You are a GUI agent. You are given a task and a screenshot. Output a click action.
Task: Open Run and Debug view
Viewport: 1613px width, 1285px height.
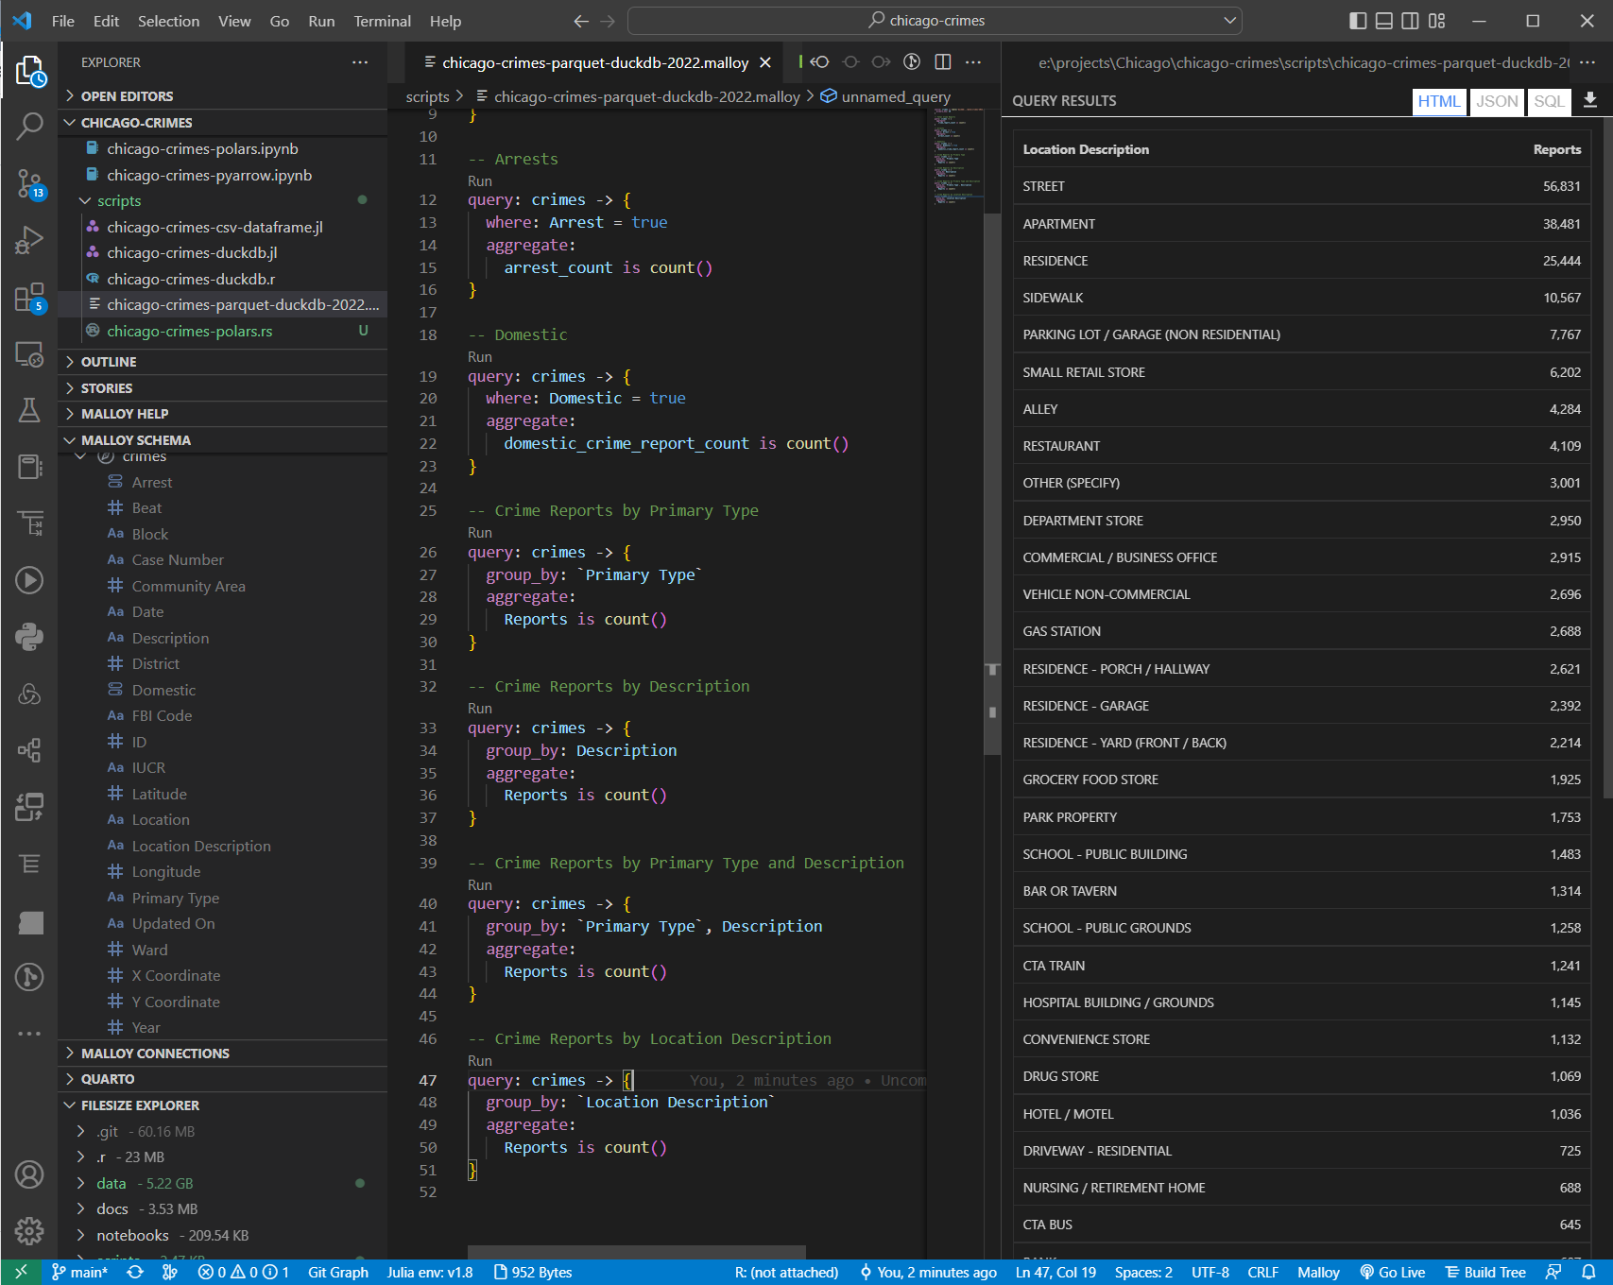(29, 240)
